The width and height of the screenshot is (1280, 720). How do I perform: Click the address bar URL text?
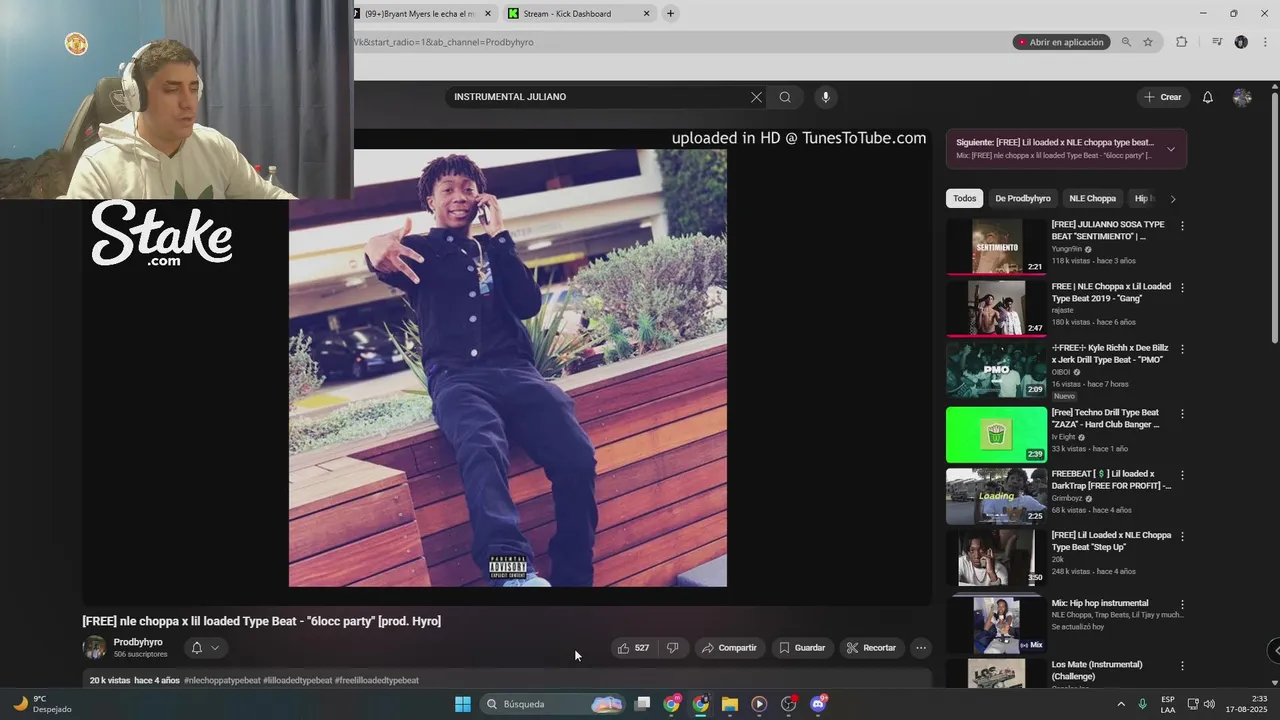(443, 42)
